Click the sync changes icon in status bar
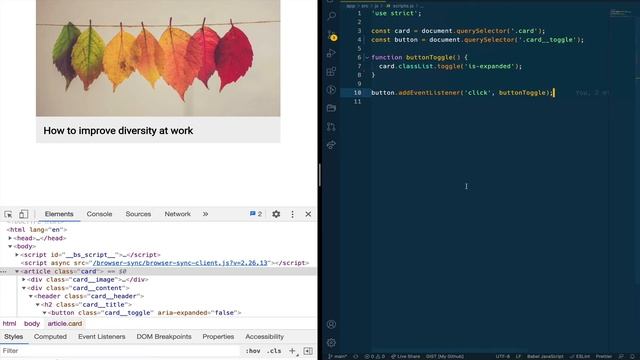Viewport: 640px width, 360px height. pyautogui.click(x=356, y=356)
